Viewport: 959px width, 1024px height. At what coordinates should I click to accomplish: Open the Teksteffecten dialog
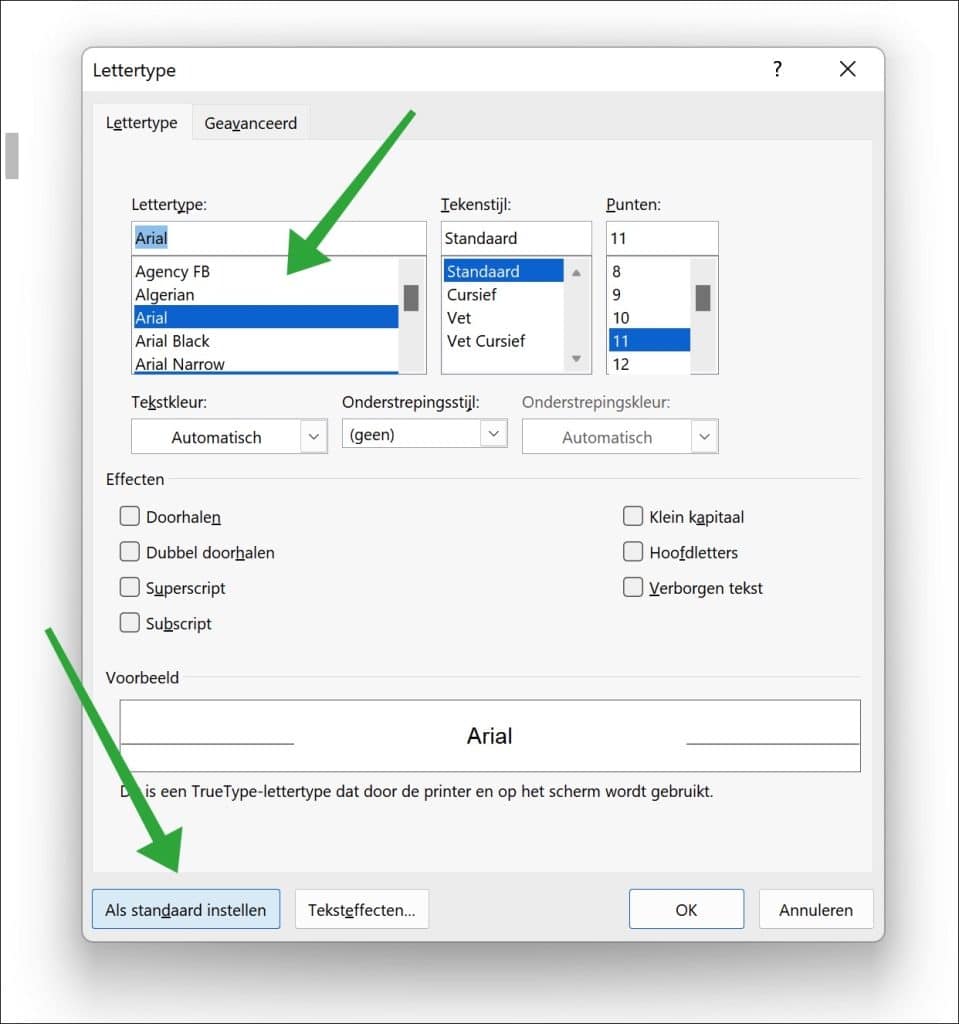tap(362, 909)
